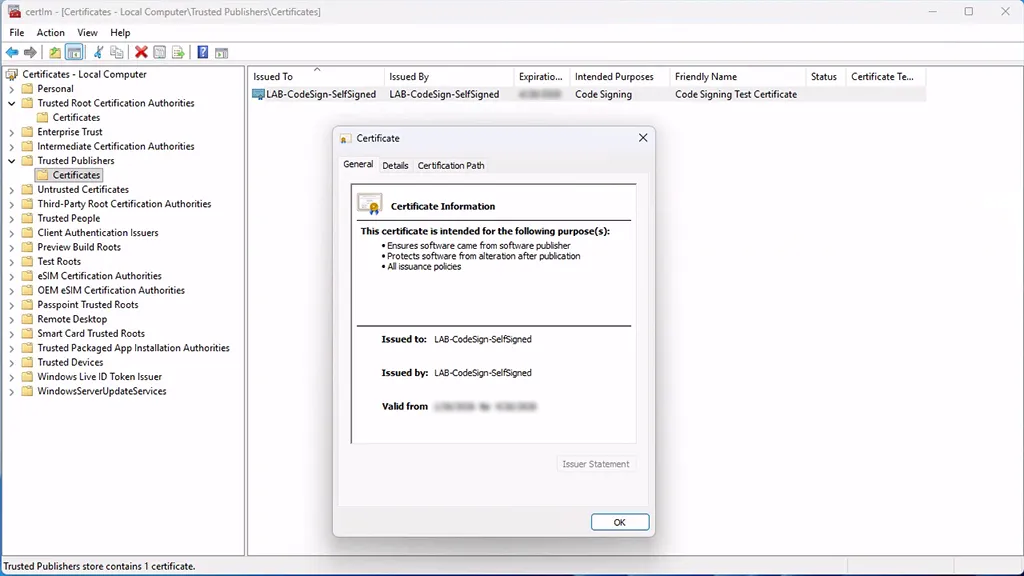Click the Certificates - Local Computer root icon
Image resolution: width=1024 pixels, height=576 pixels.
(12, 74)
